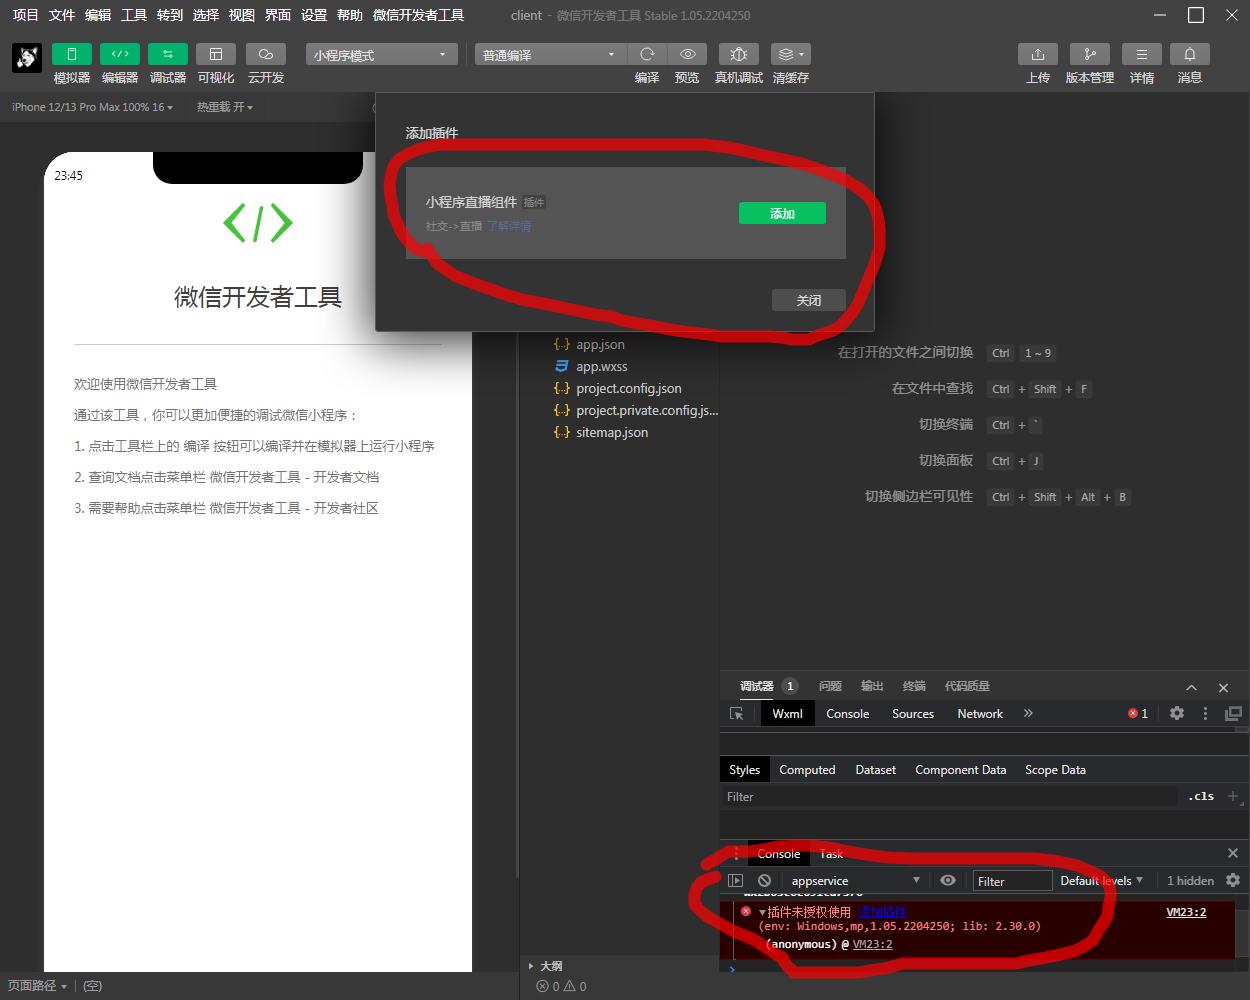This screenshot has height=1000, width=1250.
Task: Show the console sidebar panel icon
Action: point(736,880)
